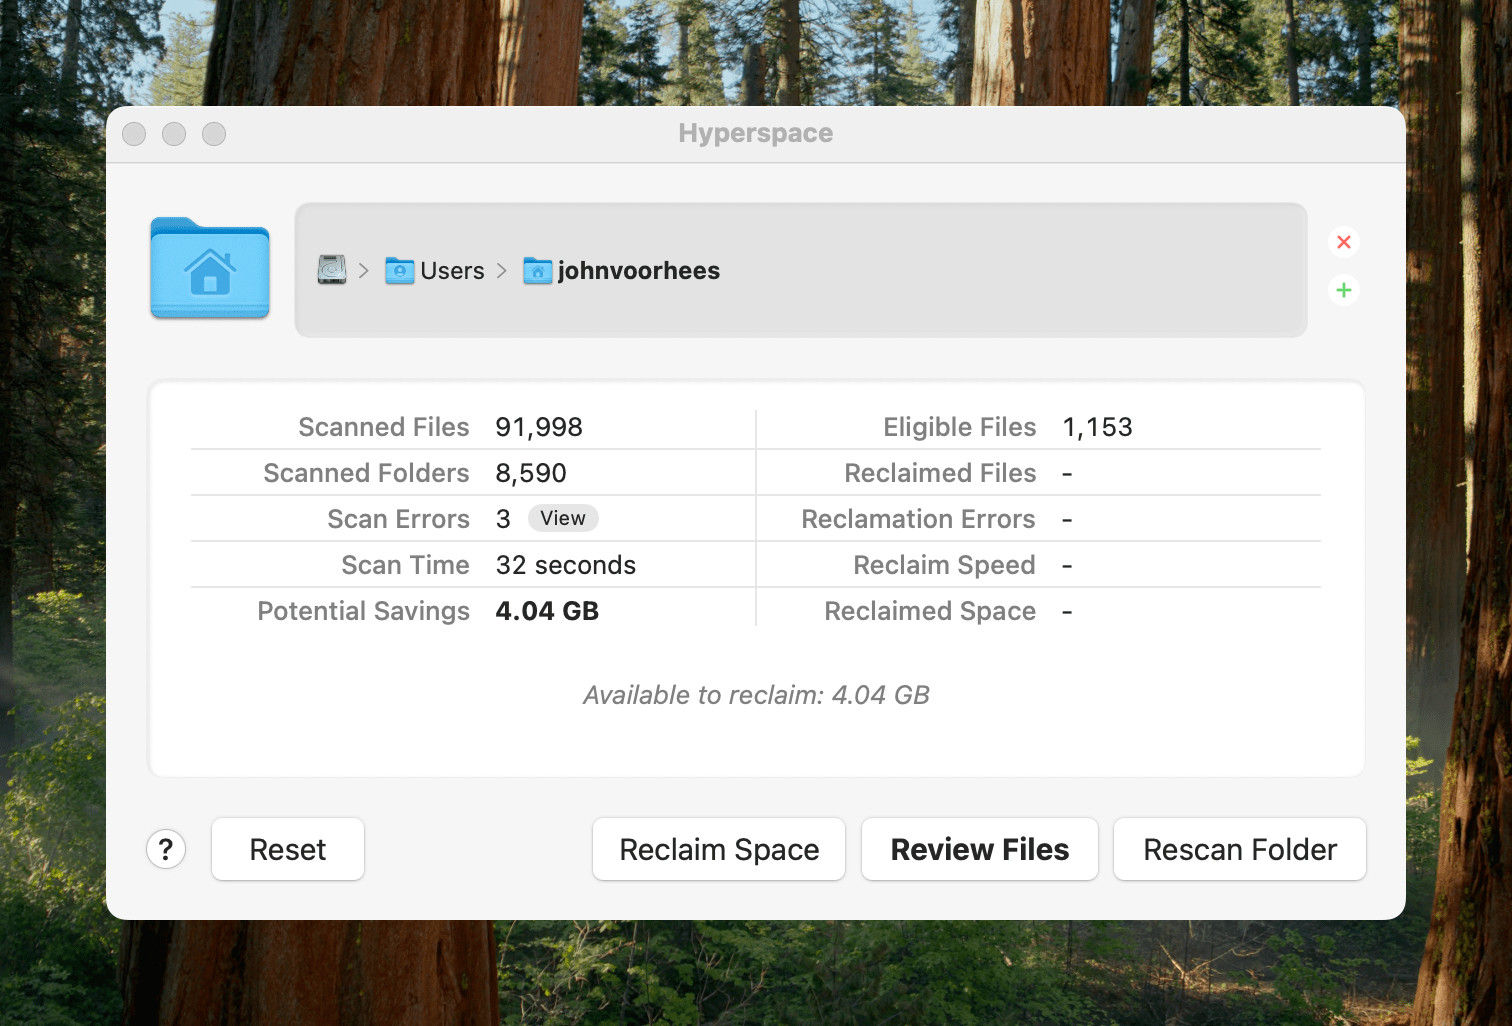The height and width of the screenshot is (1026, 1512).
Task: Open Review Files
Action: [x=979, y=849]
